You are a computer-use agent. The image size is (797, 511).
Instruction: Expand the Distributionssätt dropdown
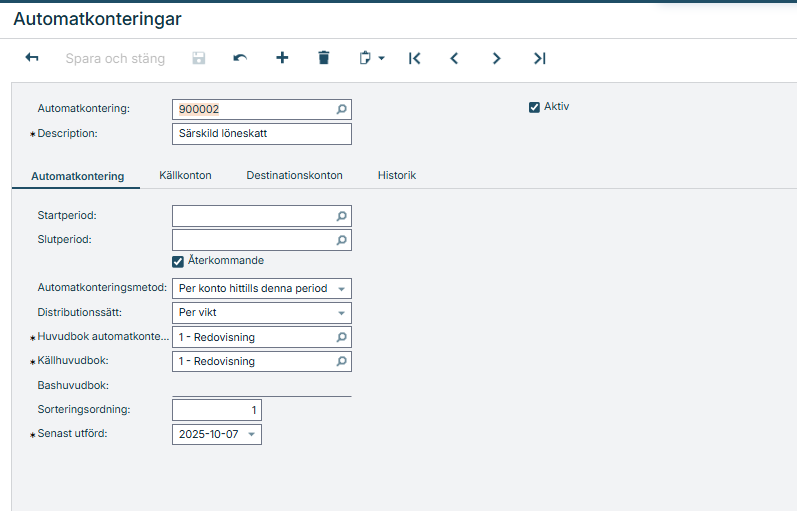341,313
